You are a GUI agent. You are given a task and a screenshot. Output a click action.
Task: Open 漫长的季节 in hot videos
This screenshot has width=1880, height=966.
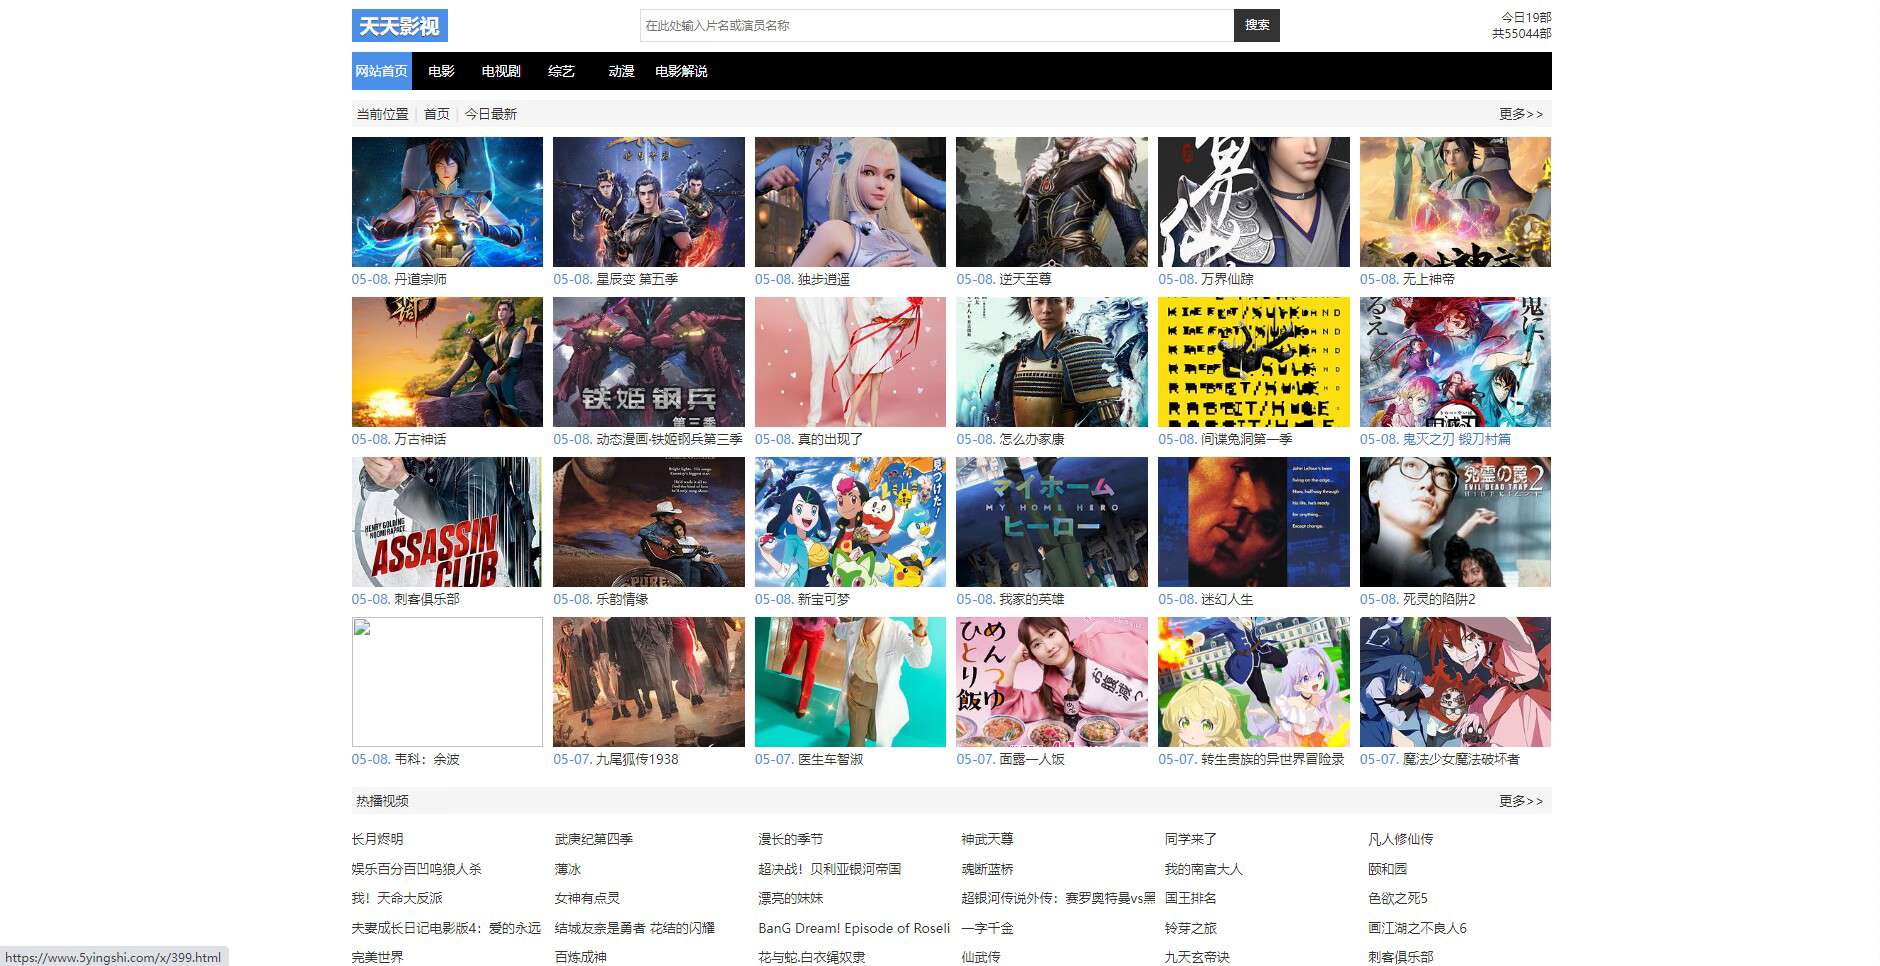(791, 839)
